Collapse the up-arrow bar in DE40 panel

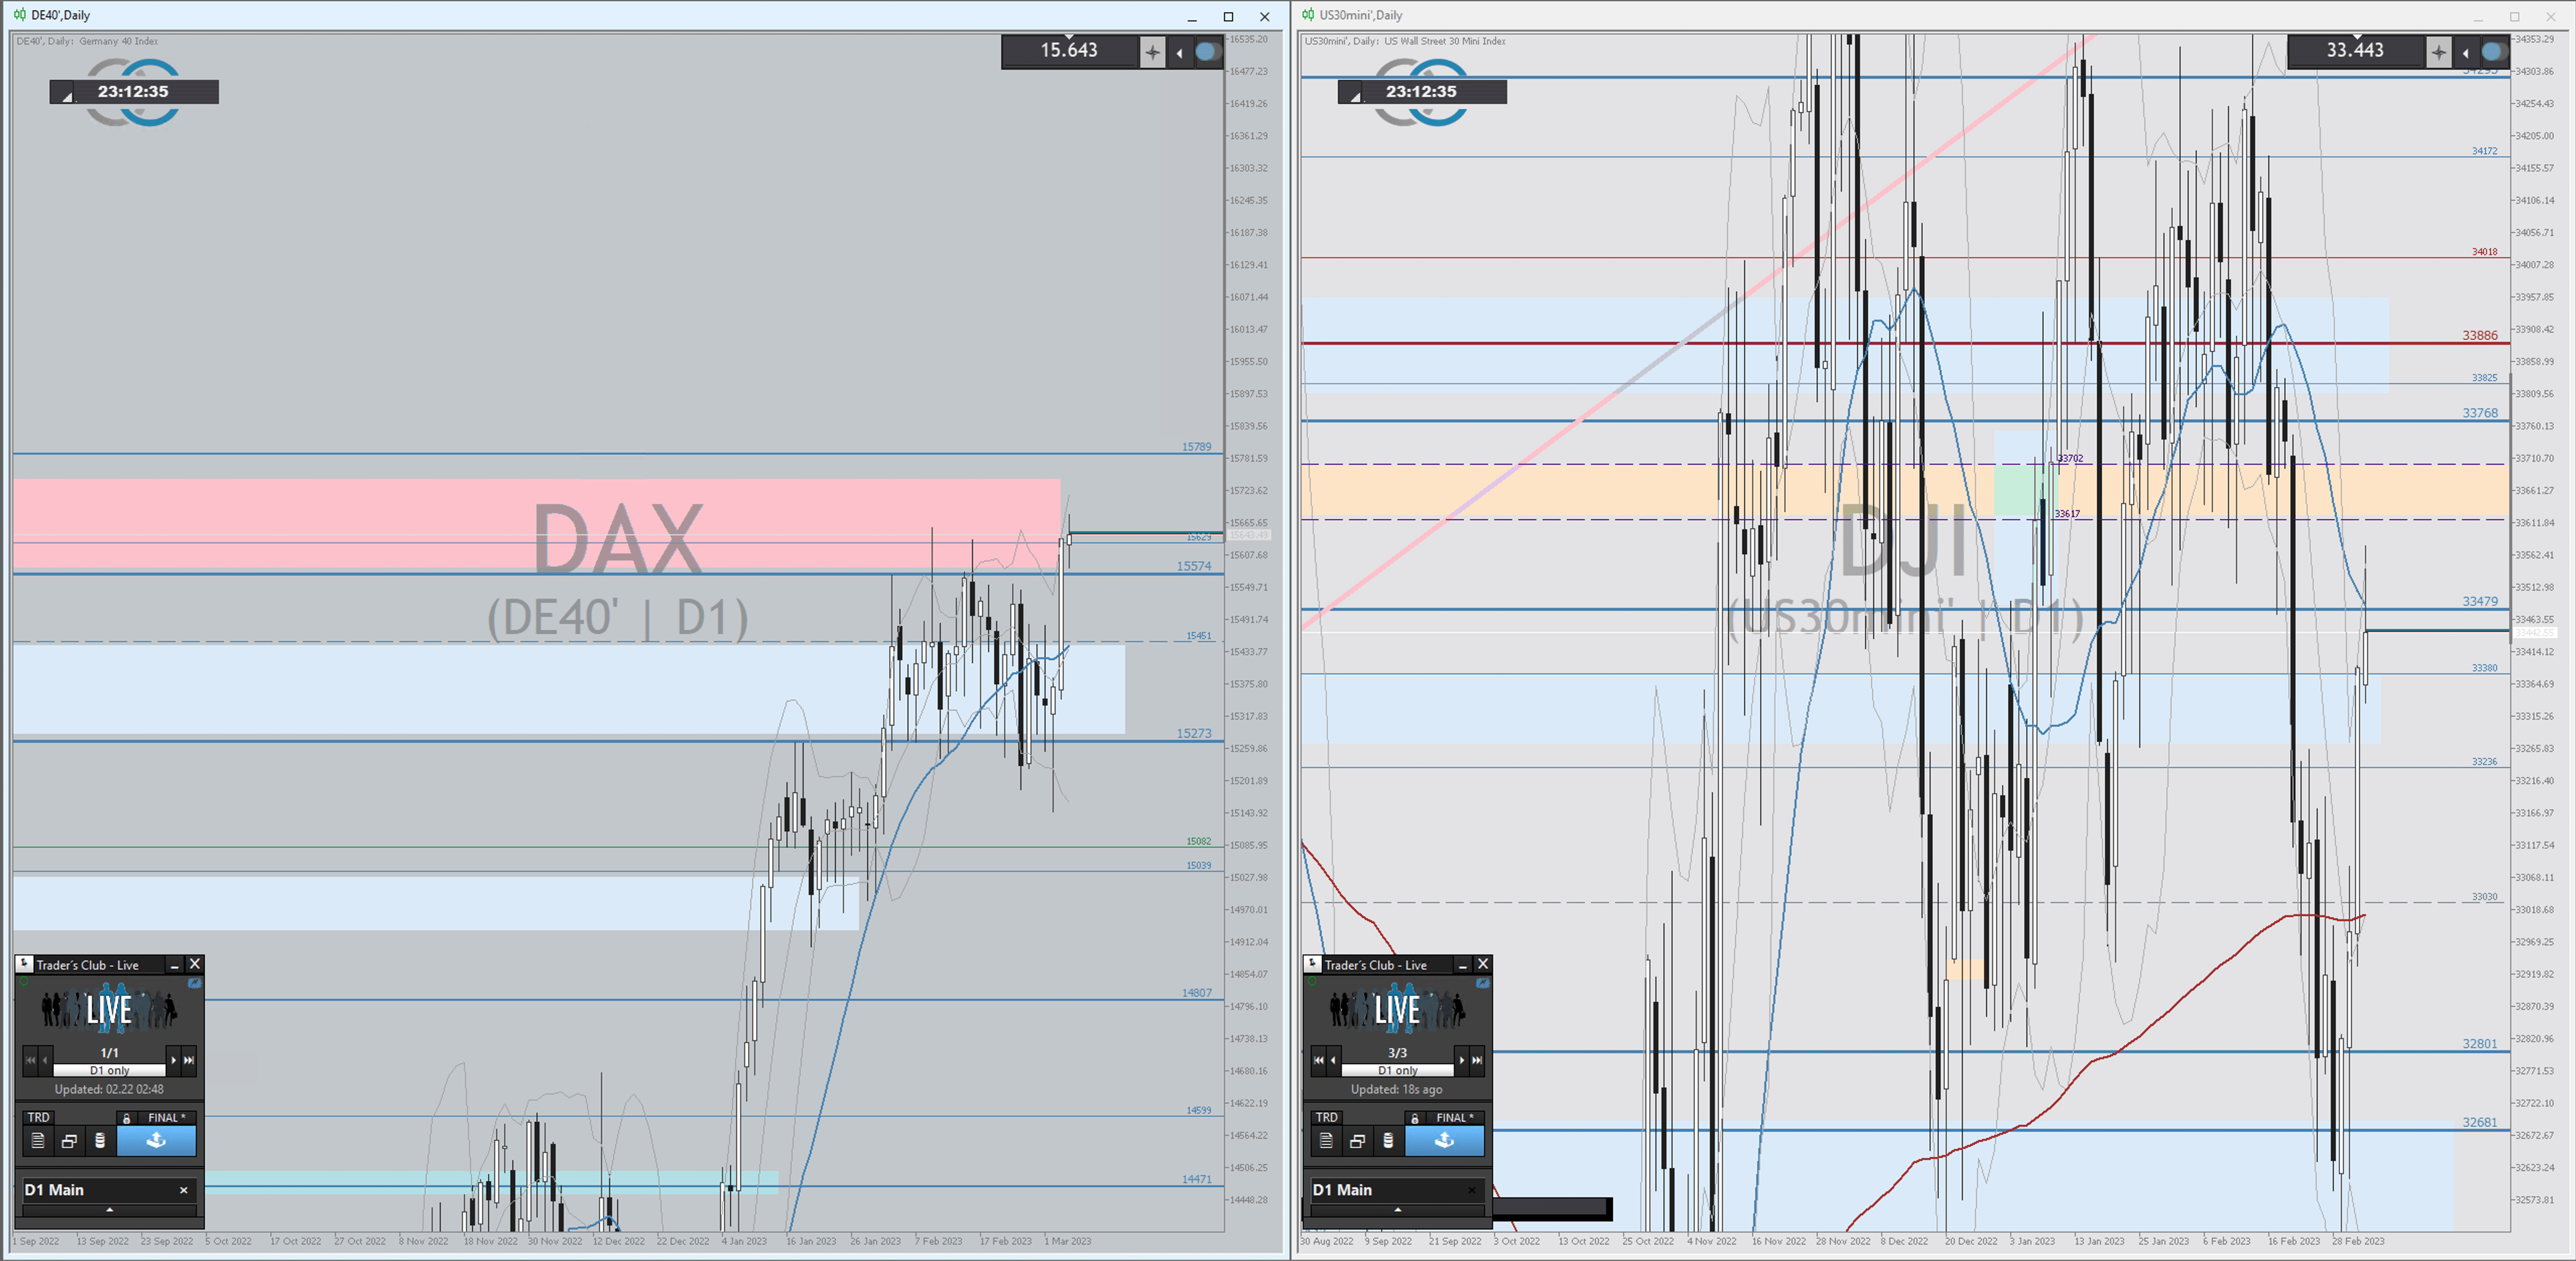[110, 1210]
